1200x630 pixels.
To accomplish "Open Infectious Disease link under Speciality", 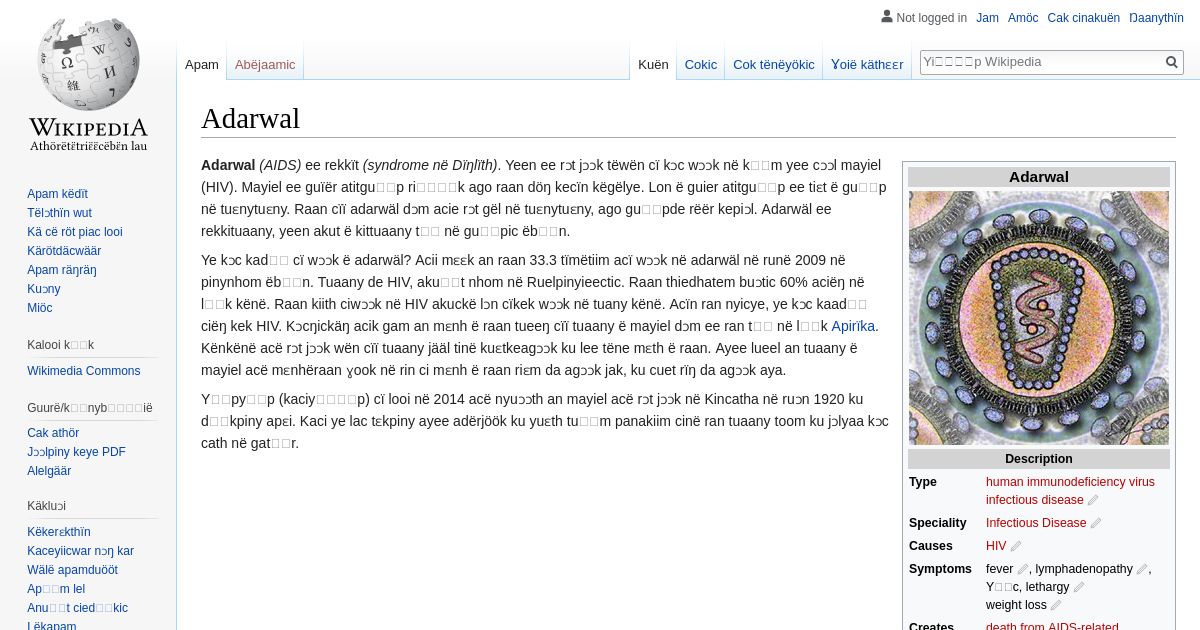I will 1036,523.
